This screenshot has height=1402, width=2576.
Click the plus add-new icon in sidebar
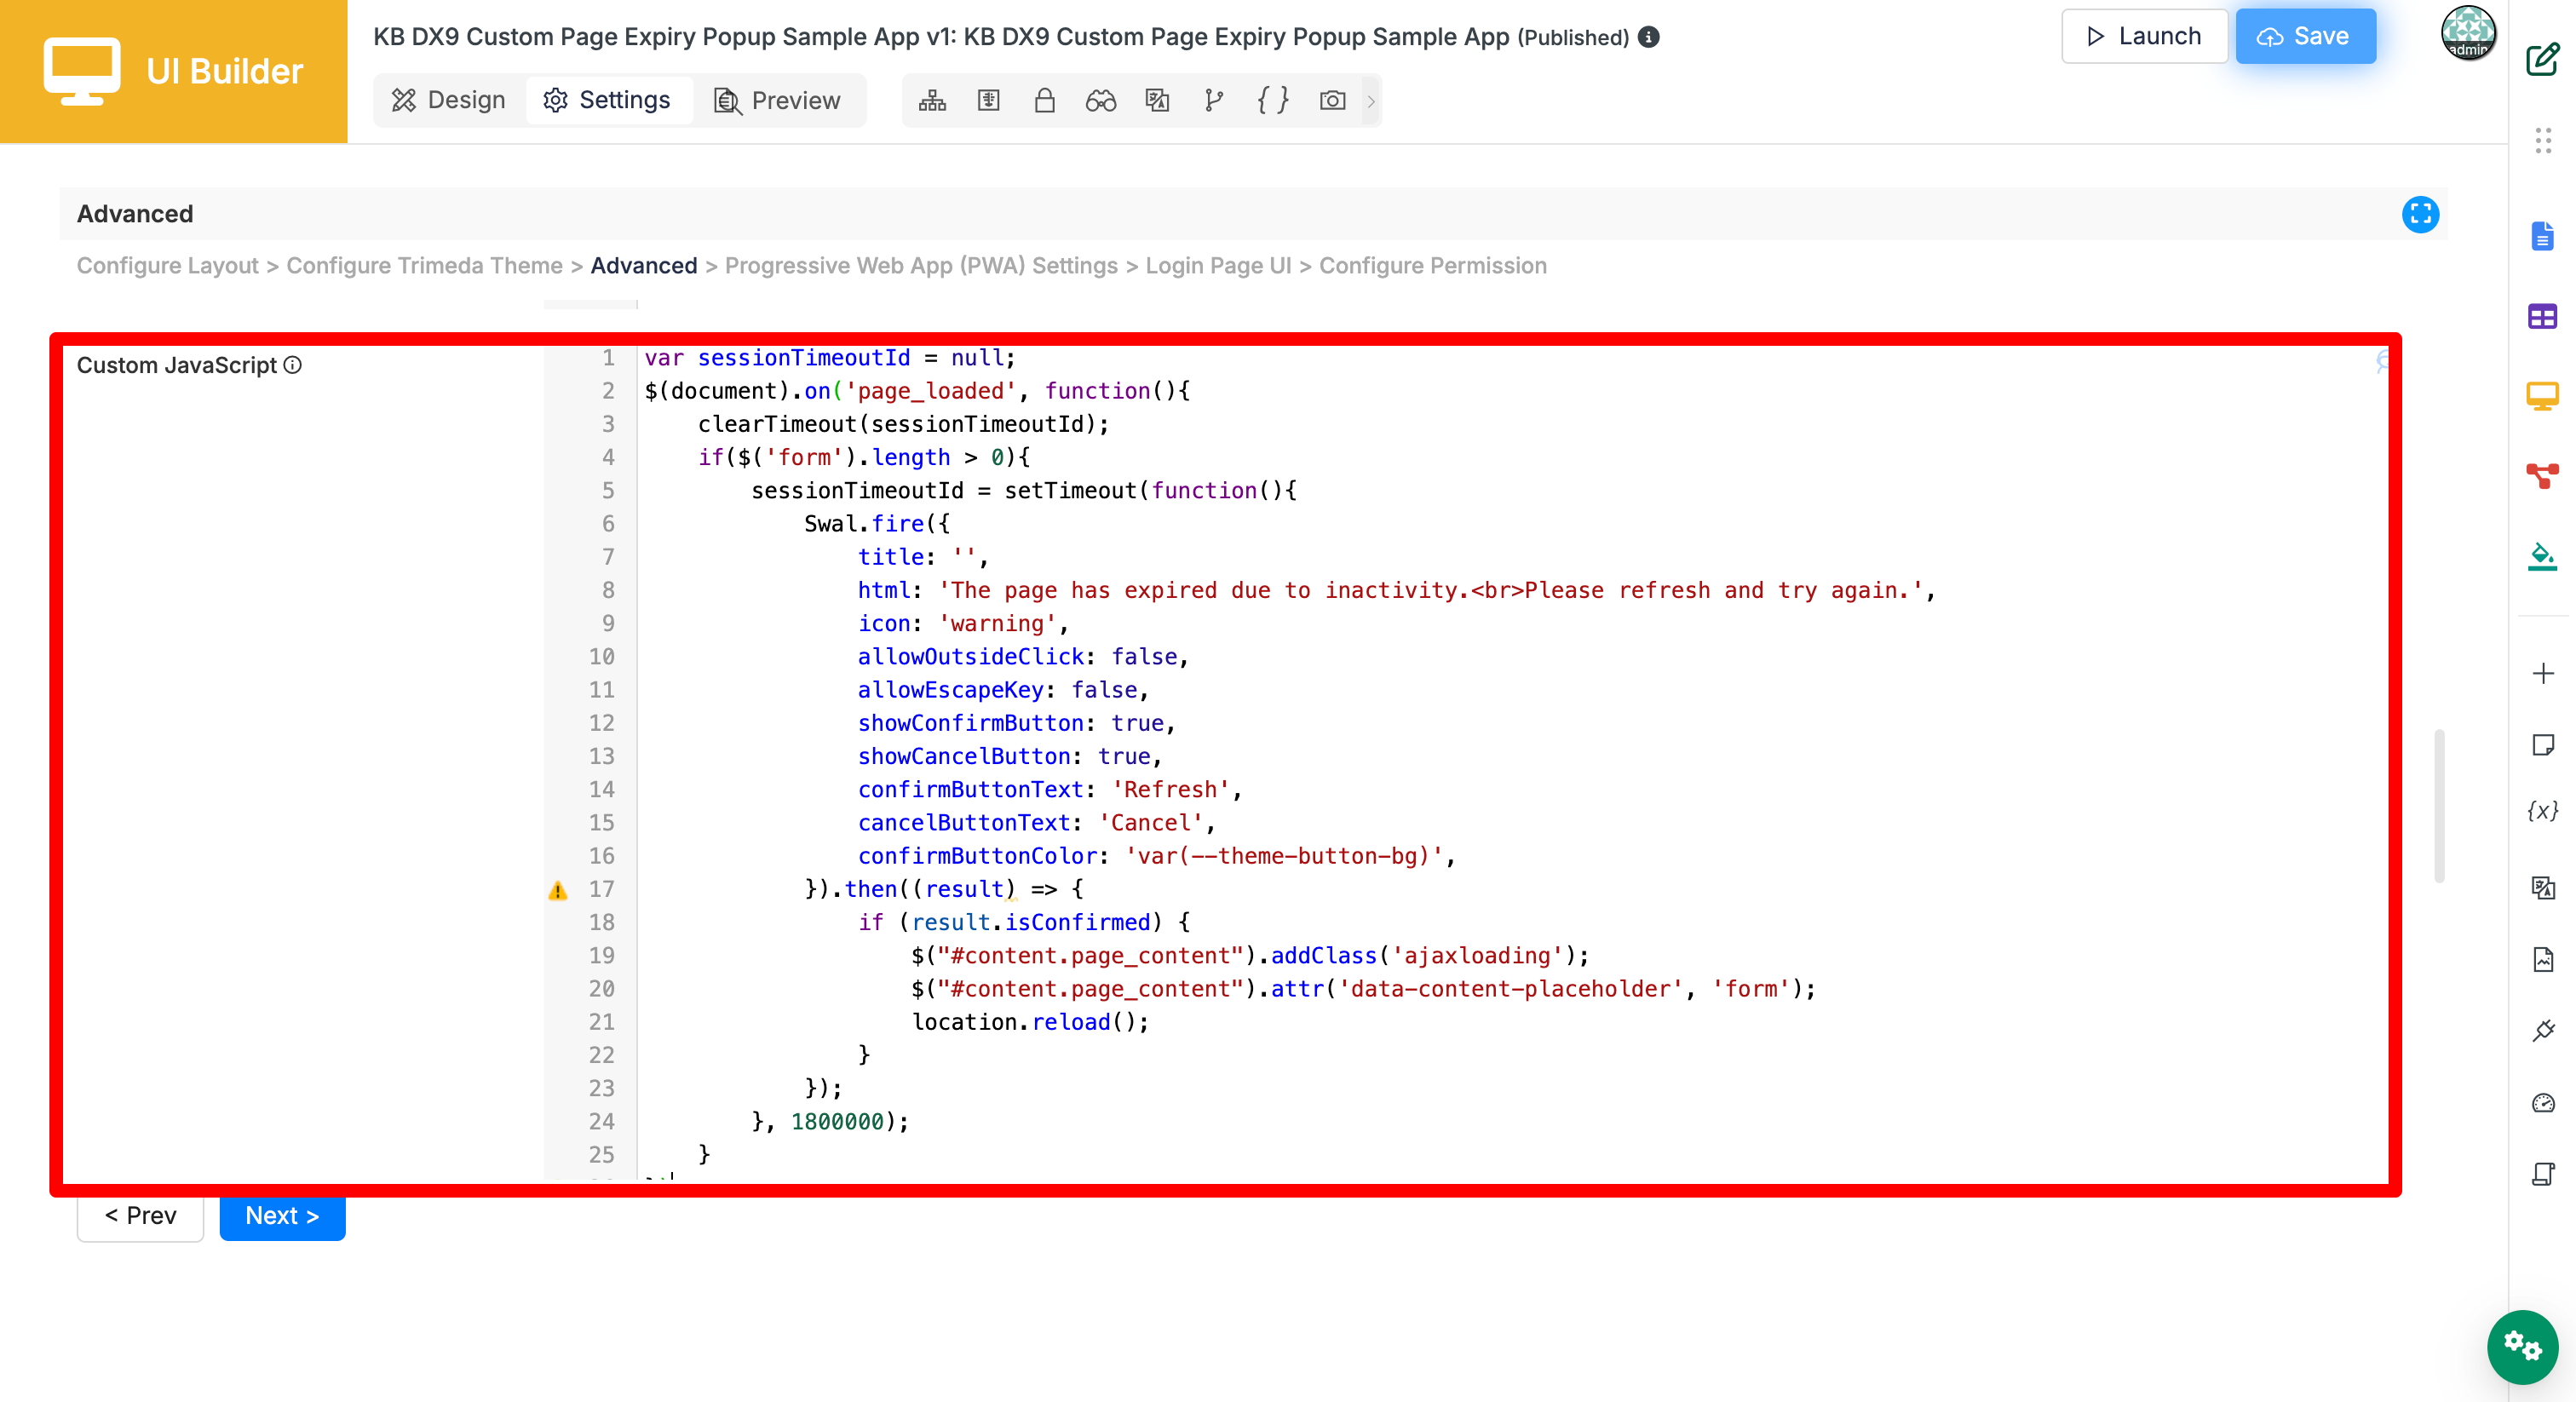(2543, 673)
